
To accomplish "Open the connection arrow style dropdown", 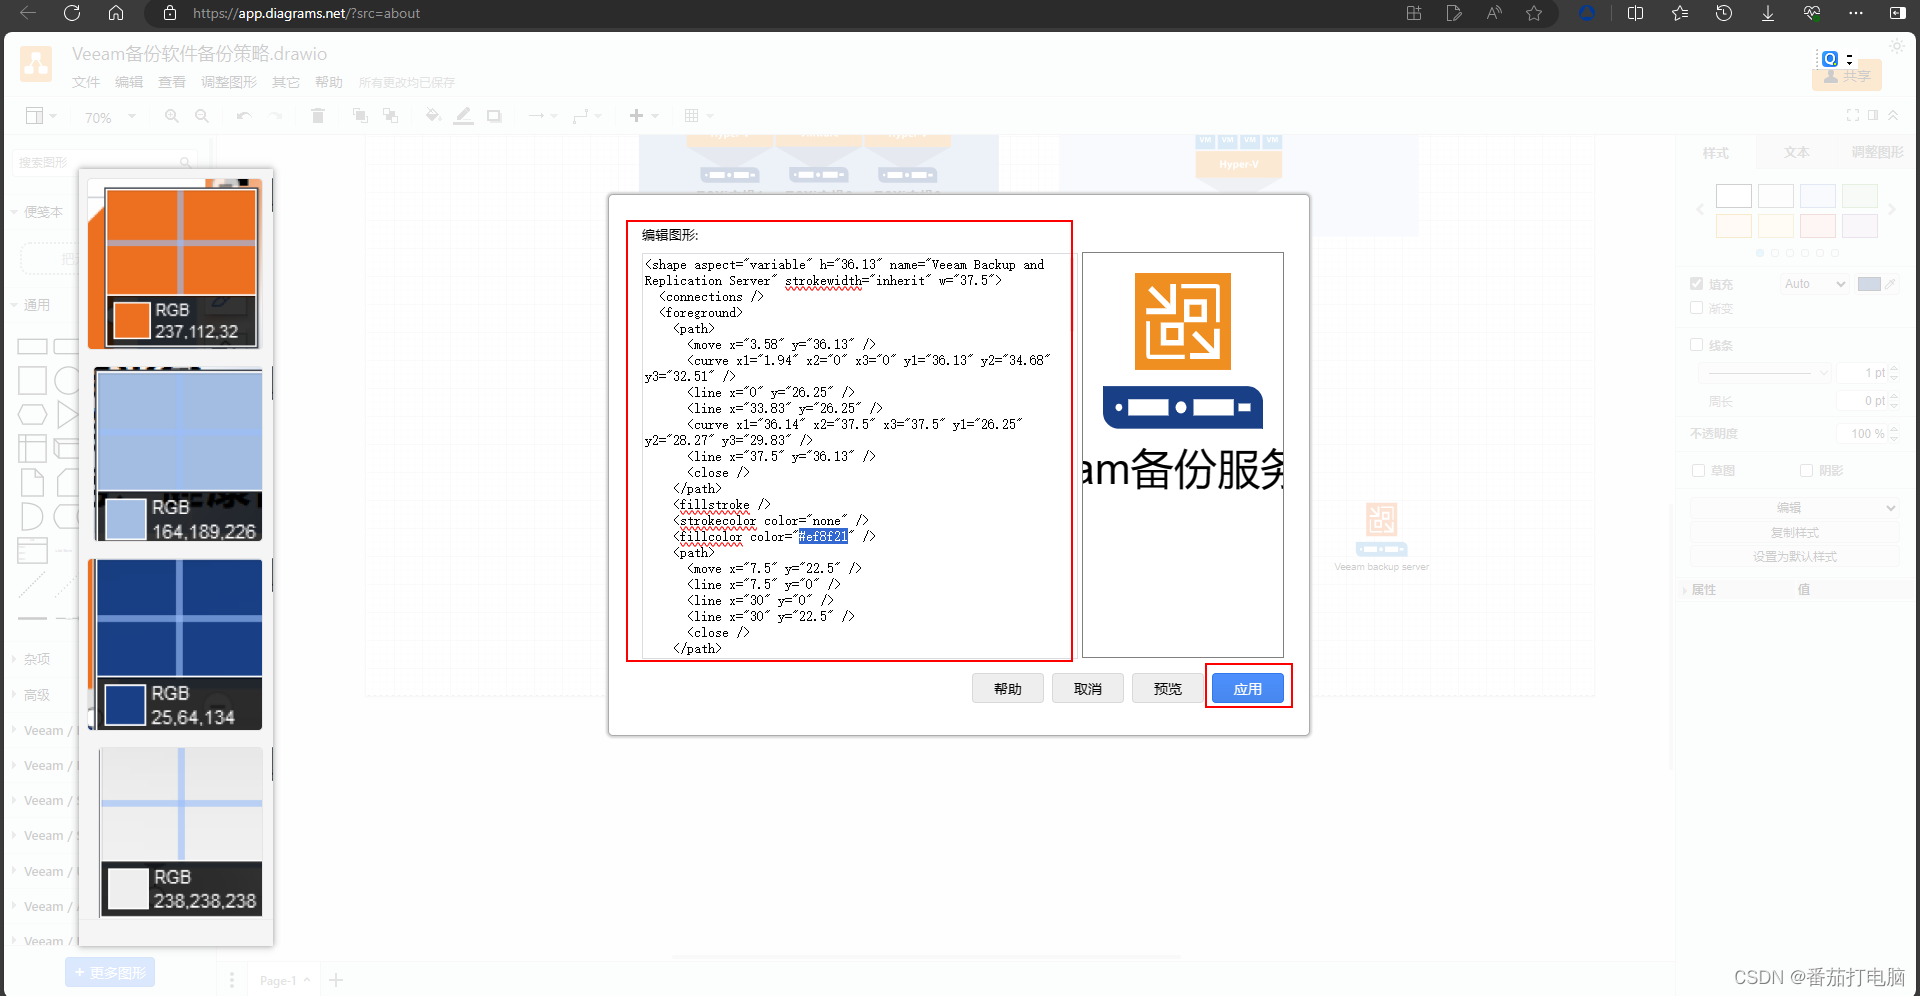I will click(x=543, y=116).
